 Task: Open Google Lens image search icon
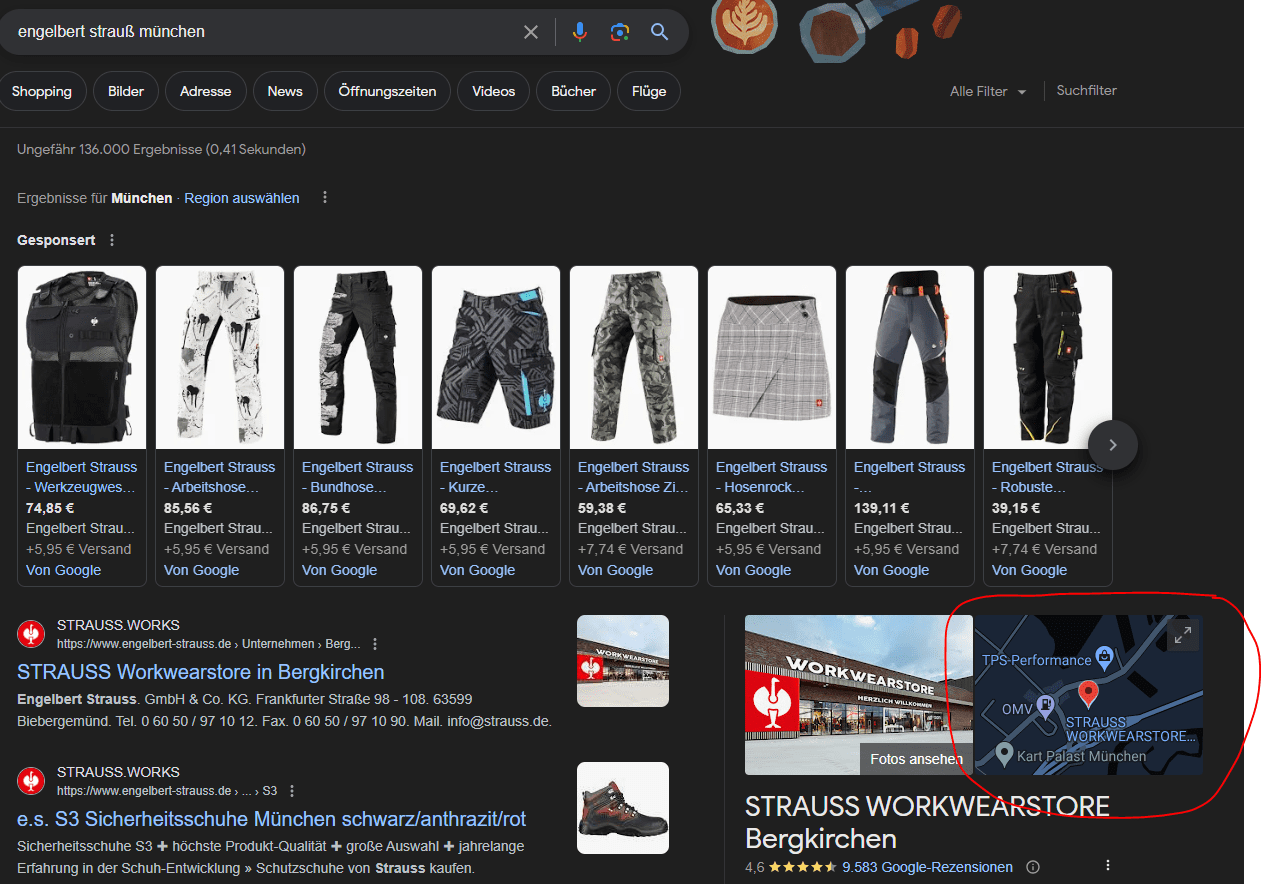(620, 32)
